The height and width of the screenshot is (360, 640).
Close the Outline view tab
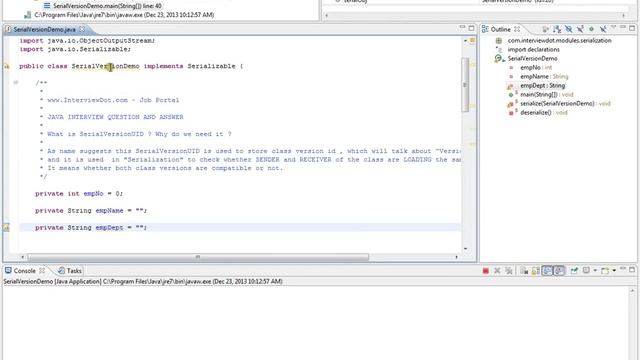tap(517, 29)
